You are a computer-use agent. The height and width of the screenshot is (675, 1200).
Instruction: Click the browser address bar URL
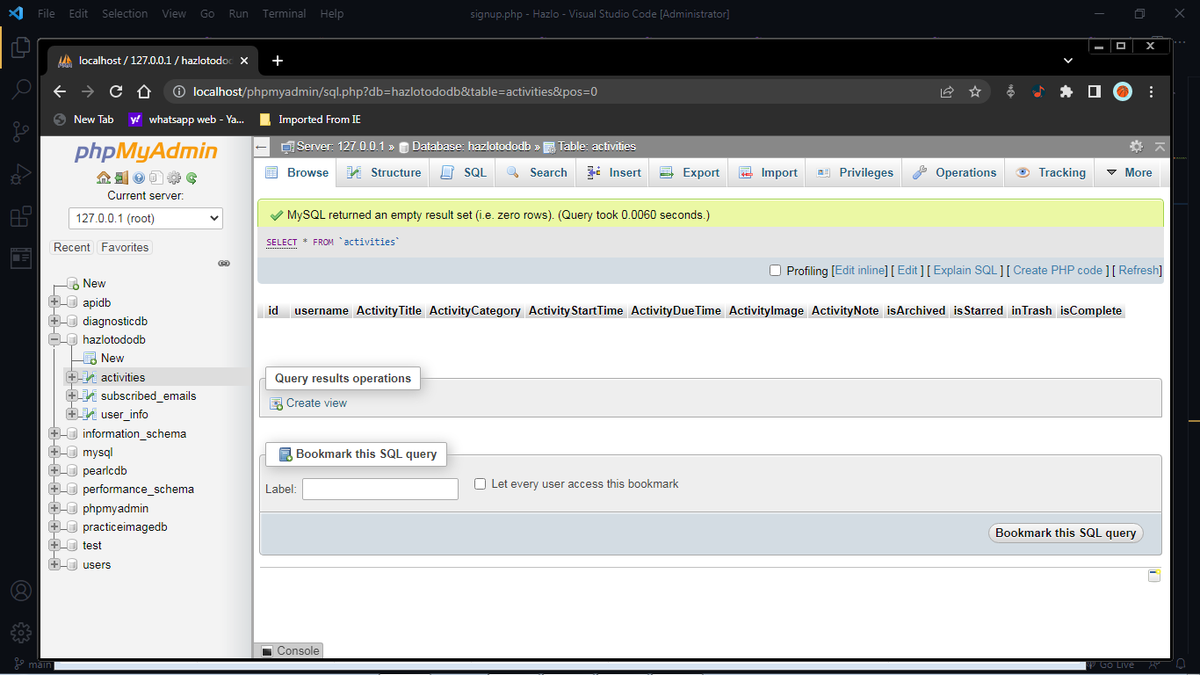point(395,91)
